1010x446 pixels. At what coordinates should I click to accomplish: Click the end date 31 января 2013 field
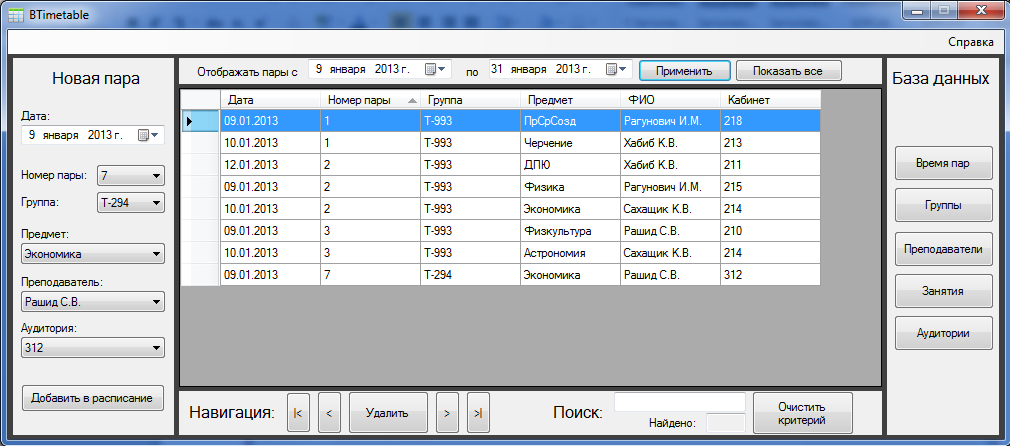click(560, 70)
